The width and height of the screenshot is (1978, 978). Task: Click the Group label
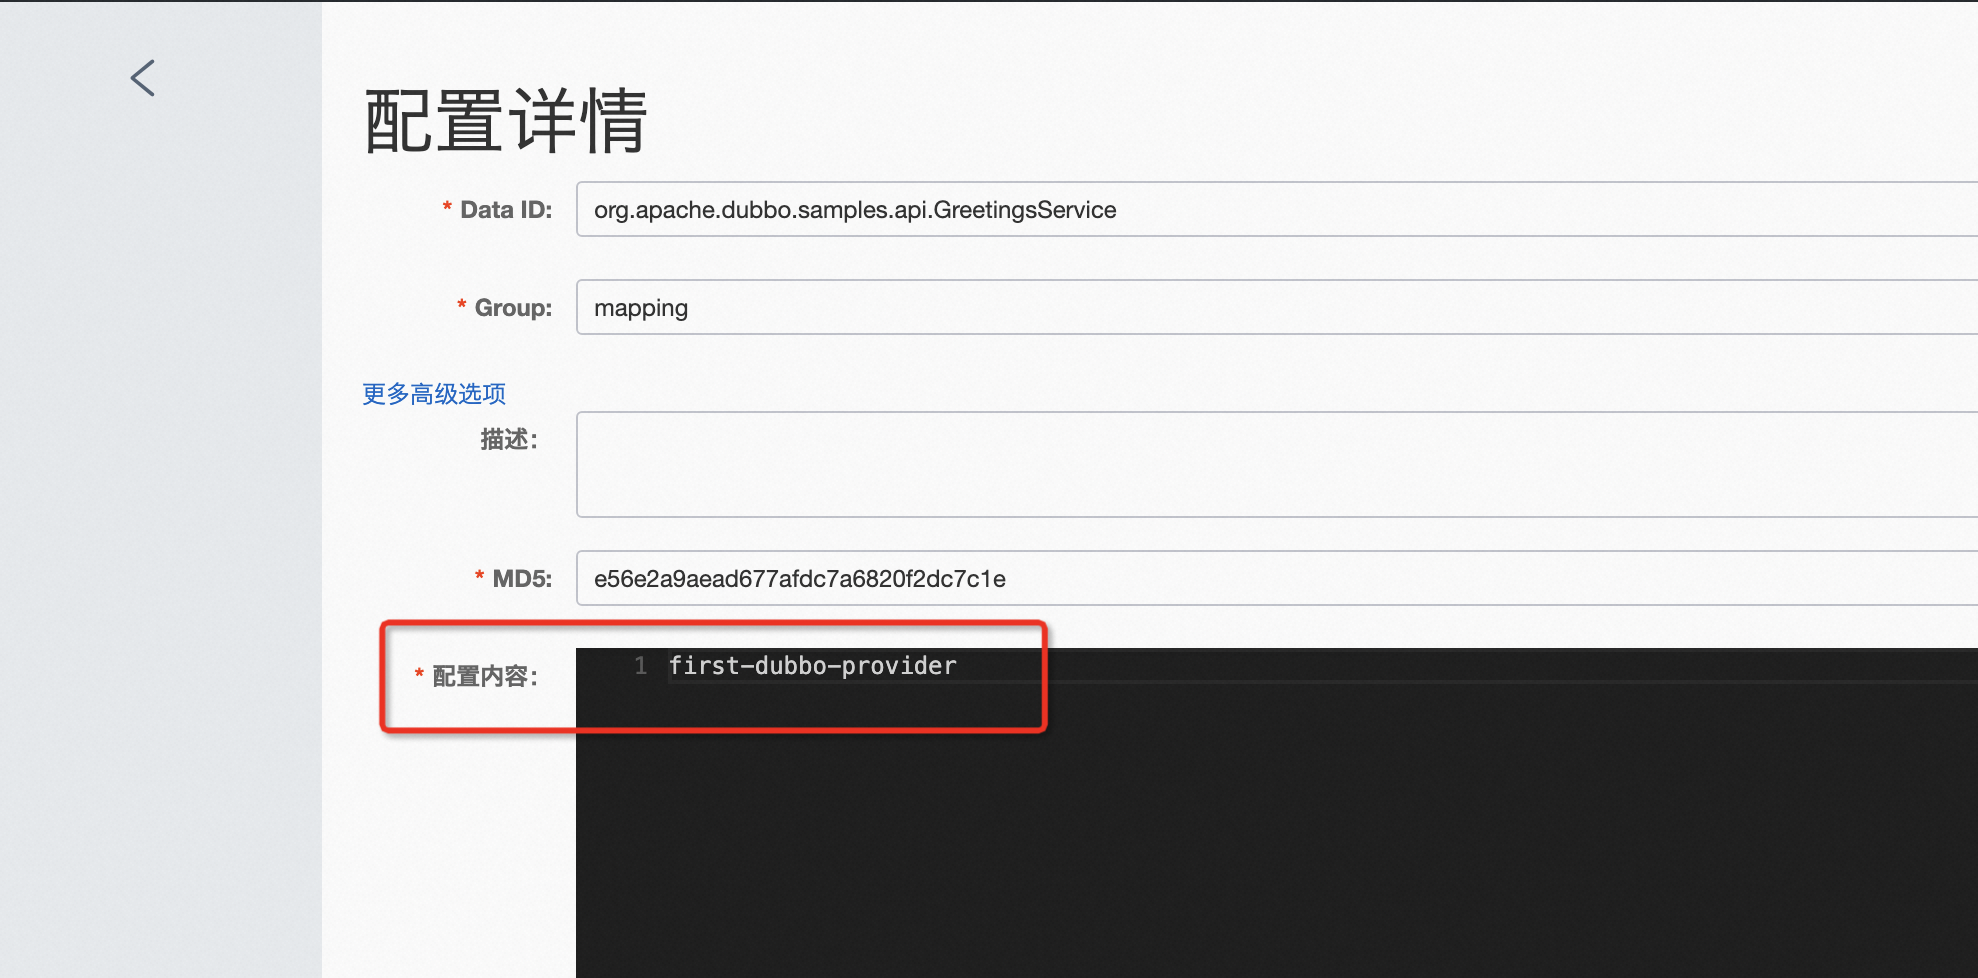point(513,308)
